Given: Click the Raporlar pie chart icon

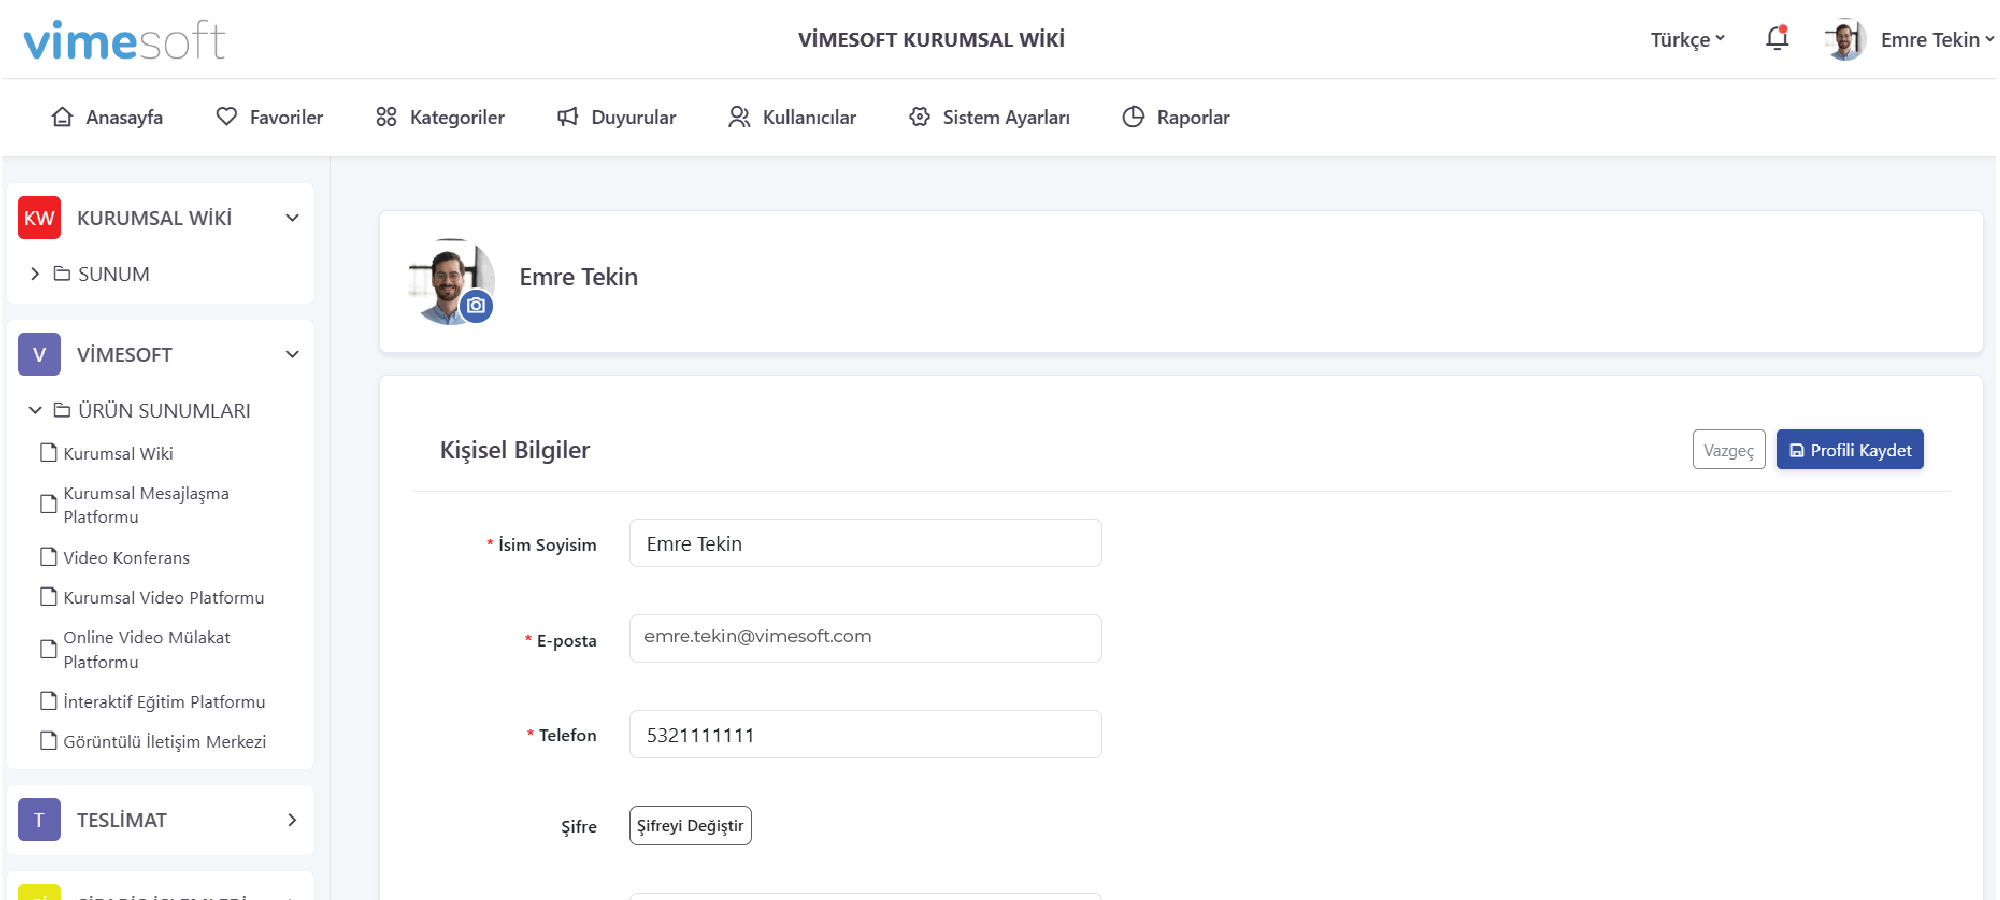Looking at the screenshot, I should 1133,117.
